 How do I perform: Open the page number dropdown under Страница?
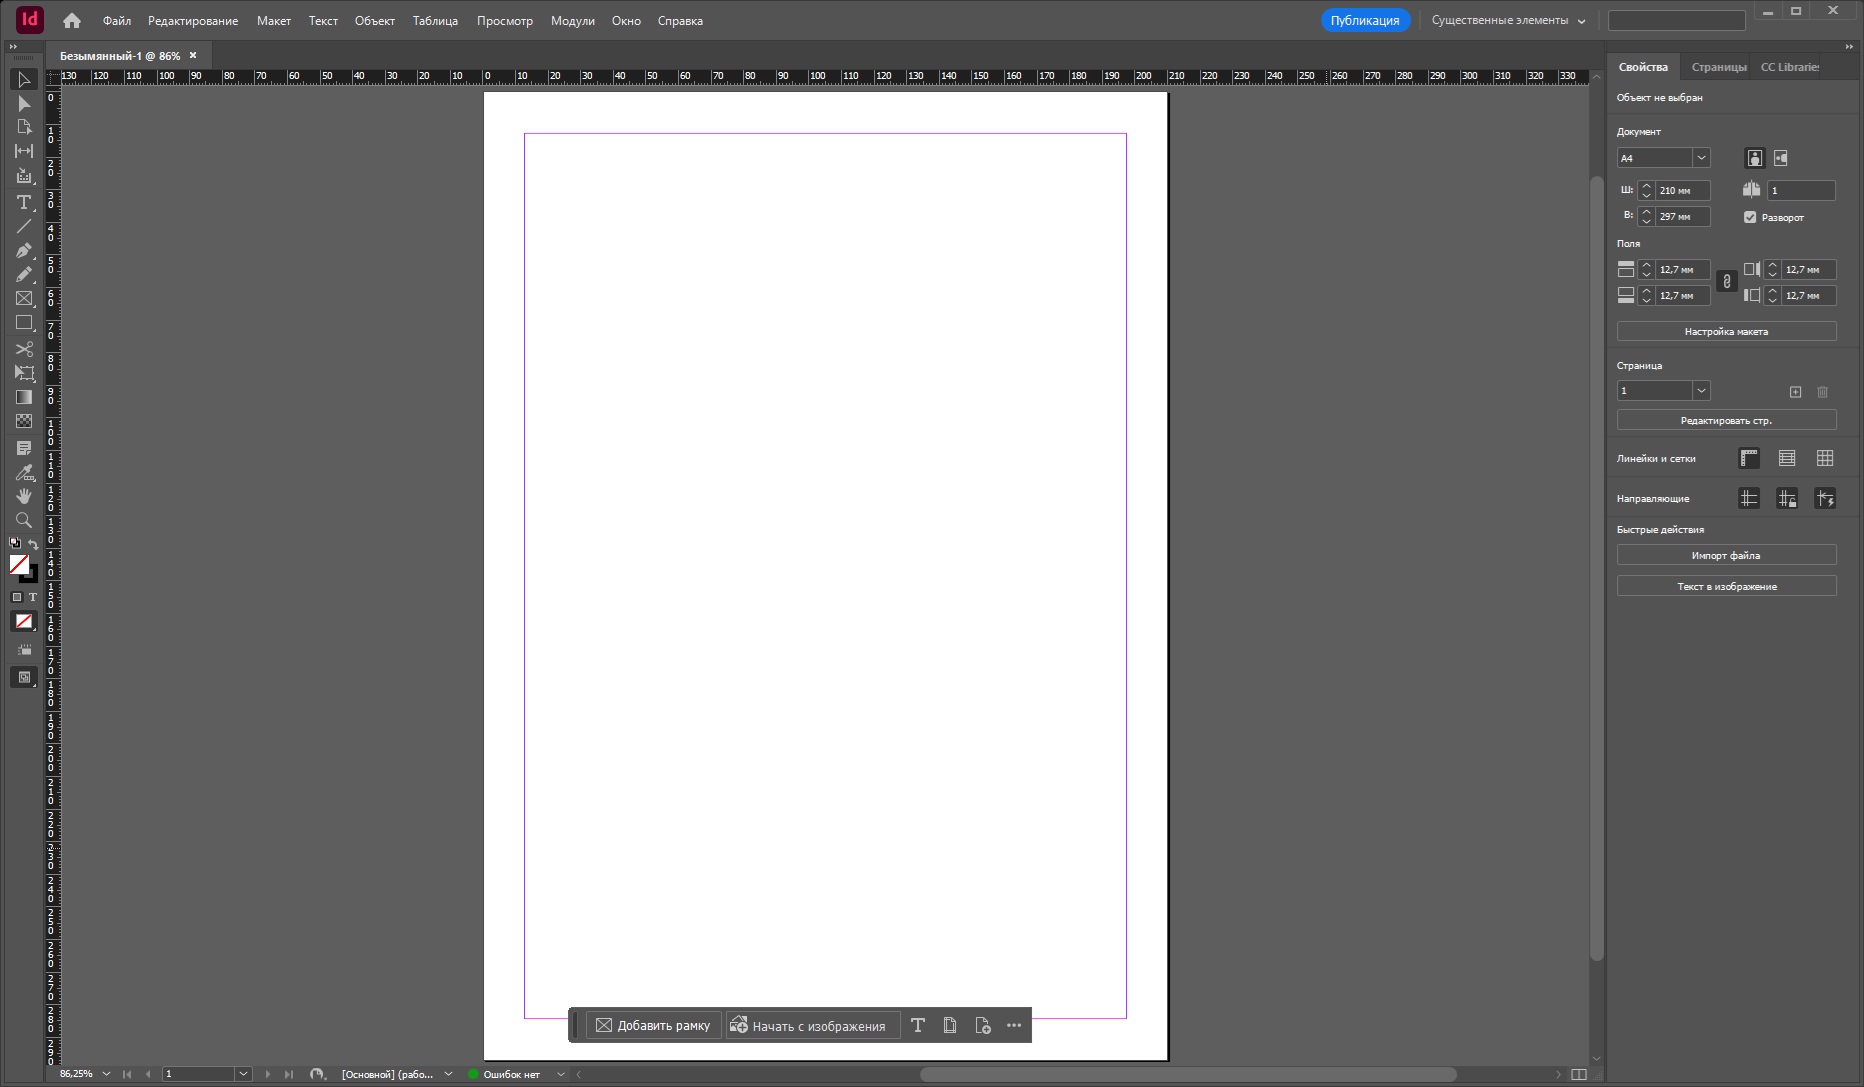(1701, 391)
